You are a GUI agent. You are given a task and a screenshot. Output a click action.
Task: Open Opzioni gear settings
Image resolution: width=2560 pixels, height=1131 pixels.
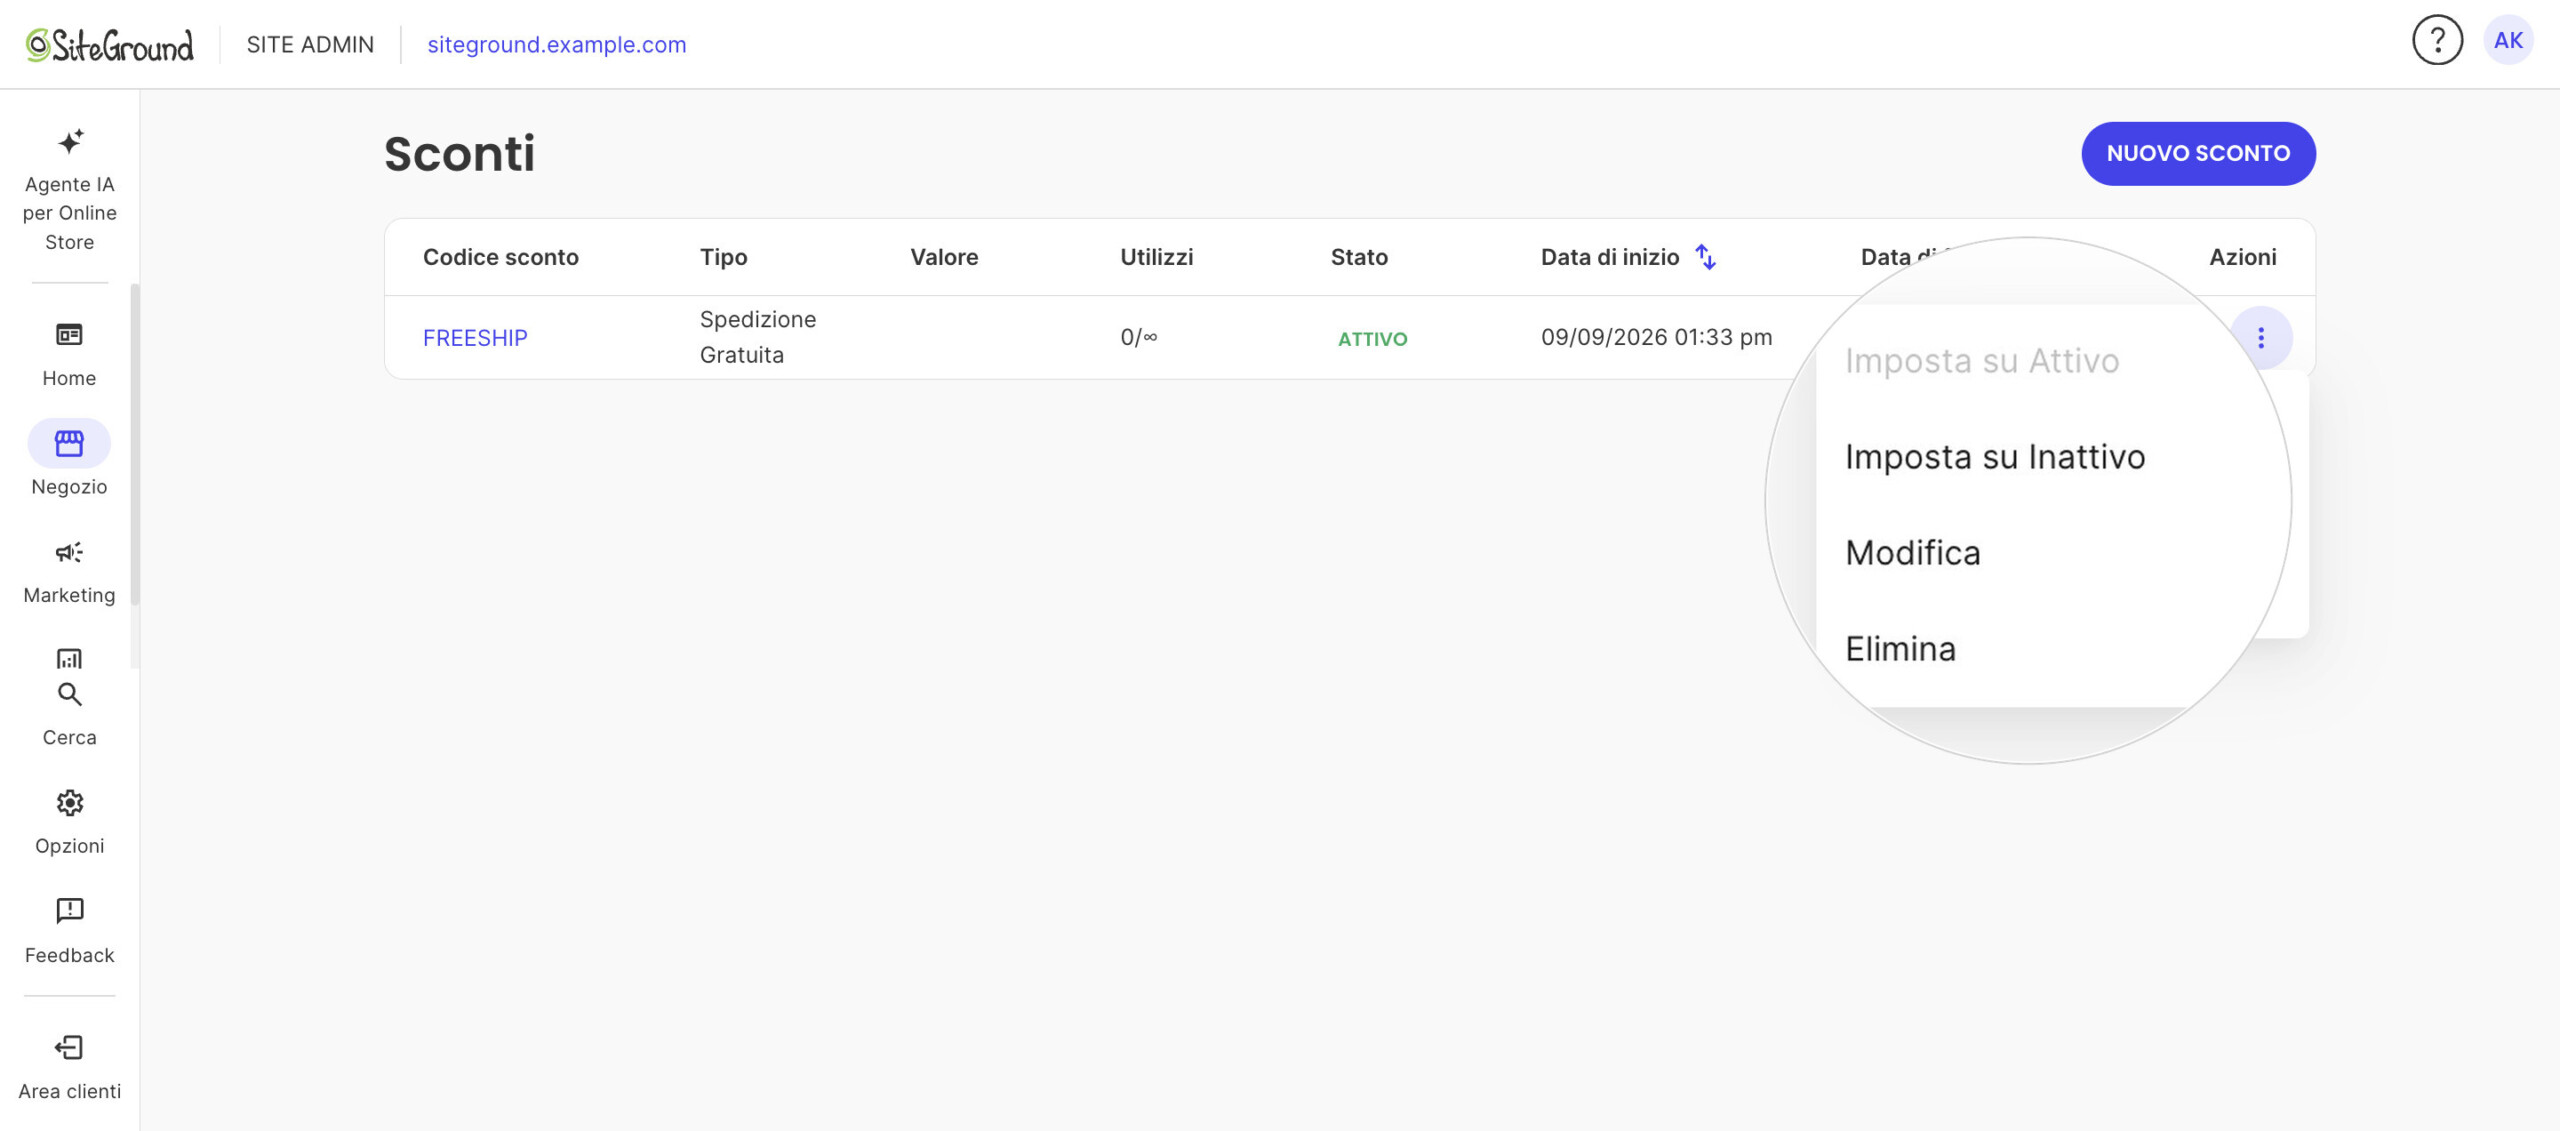(69, 823)
